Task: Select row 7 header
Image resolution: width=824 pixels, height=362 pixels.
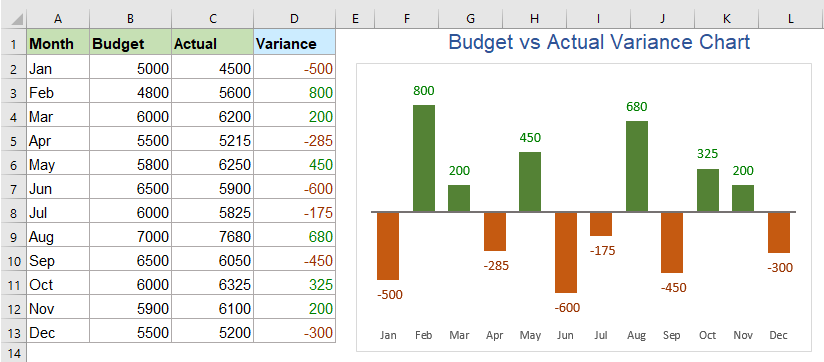Action: [13, 189]
